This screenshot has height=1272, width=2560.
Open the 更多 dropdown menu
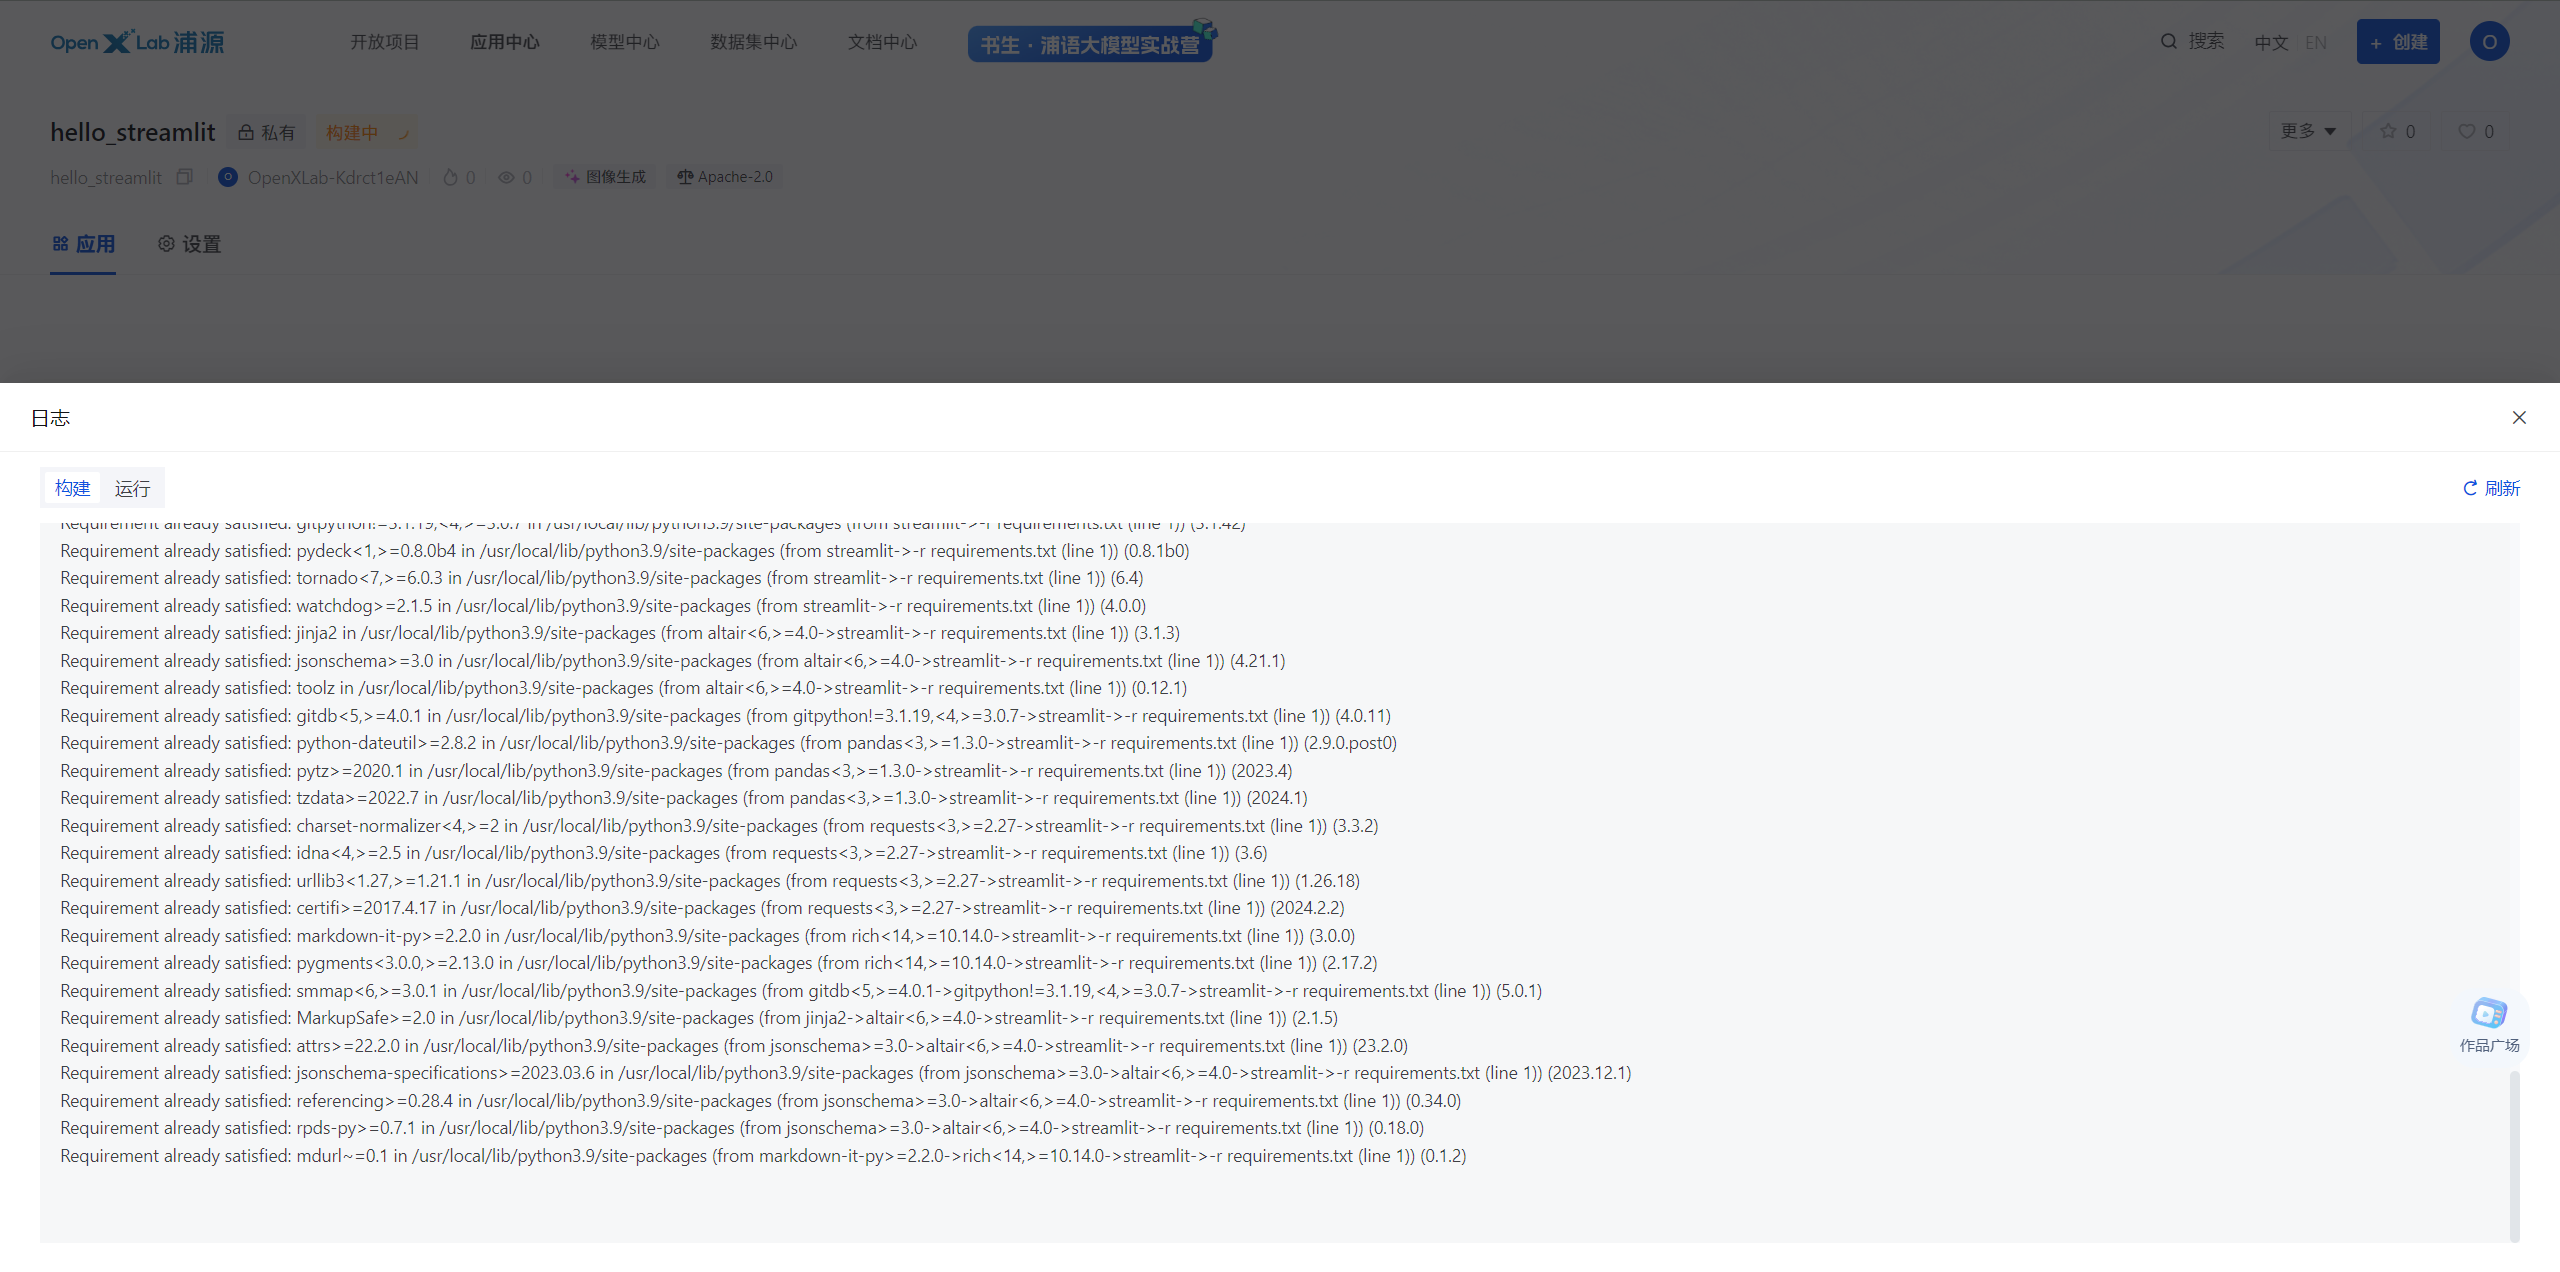tap(2308, 130)
